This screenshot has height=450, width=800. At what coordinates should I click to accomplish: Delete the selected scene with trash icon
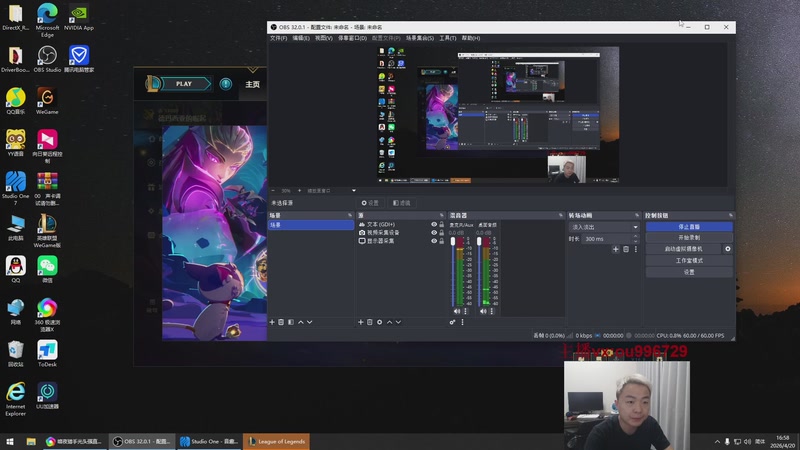coord(281,322)
